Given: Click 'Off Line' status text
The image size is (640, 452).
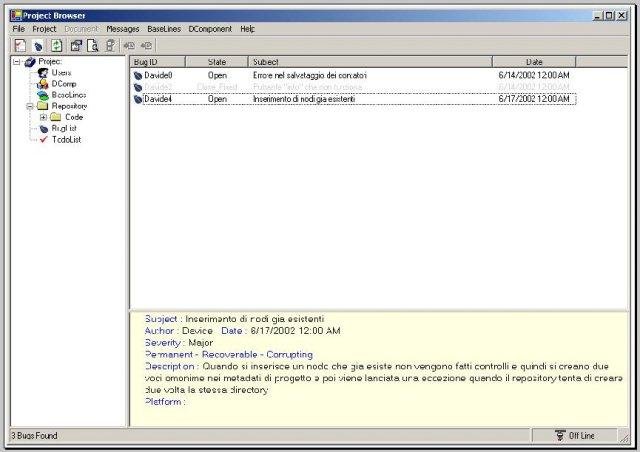Looking at the screenshot, I should [x=582, y=436].
